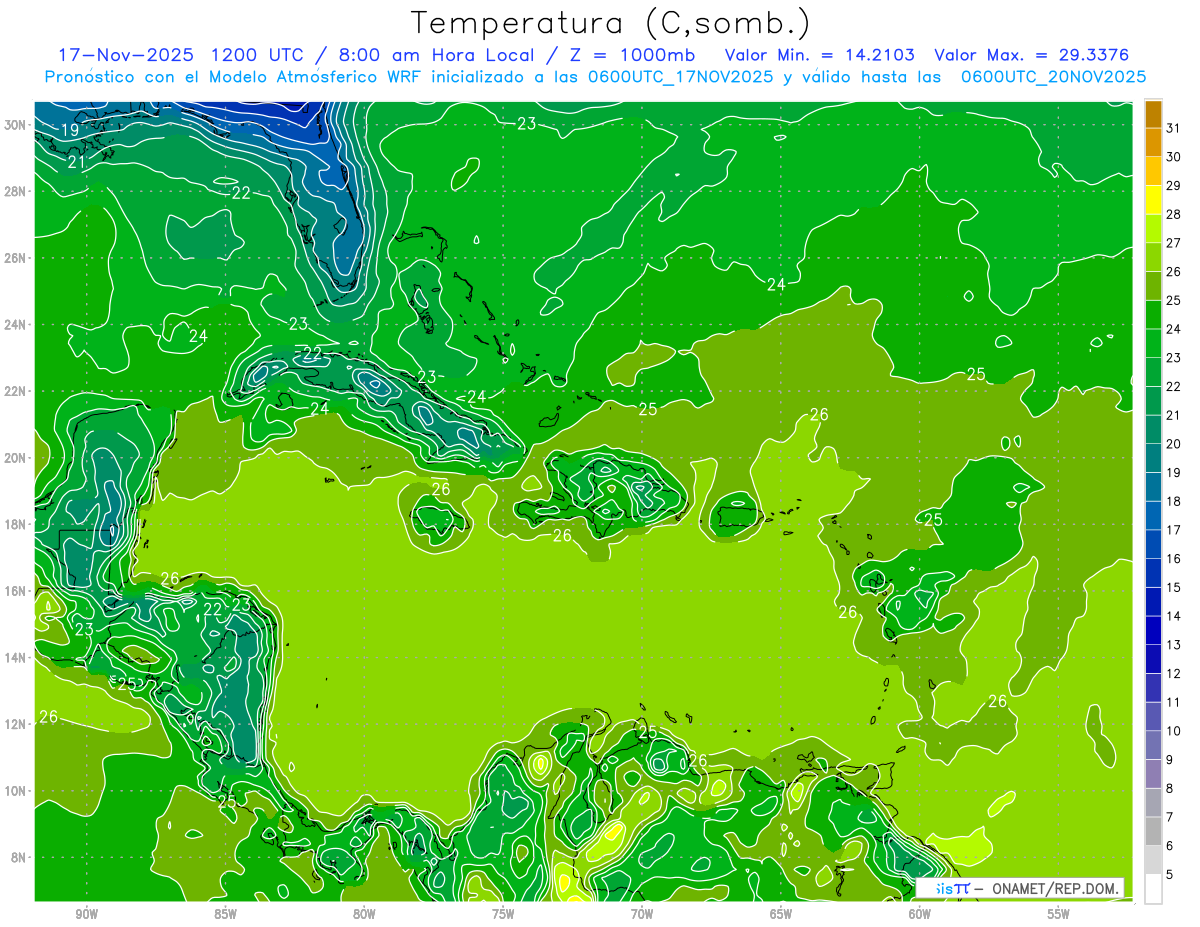This screenshot has height=927, width=1200.
Task: Click the "75W" longitude axis label
Action: click(x=503, y=914)
